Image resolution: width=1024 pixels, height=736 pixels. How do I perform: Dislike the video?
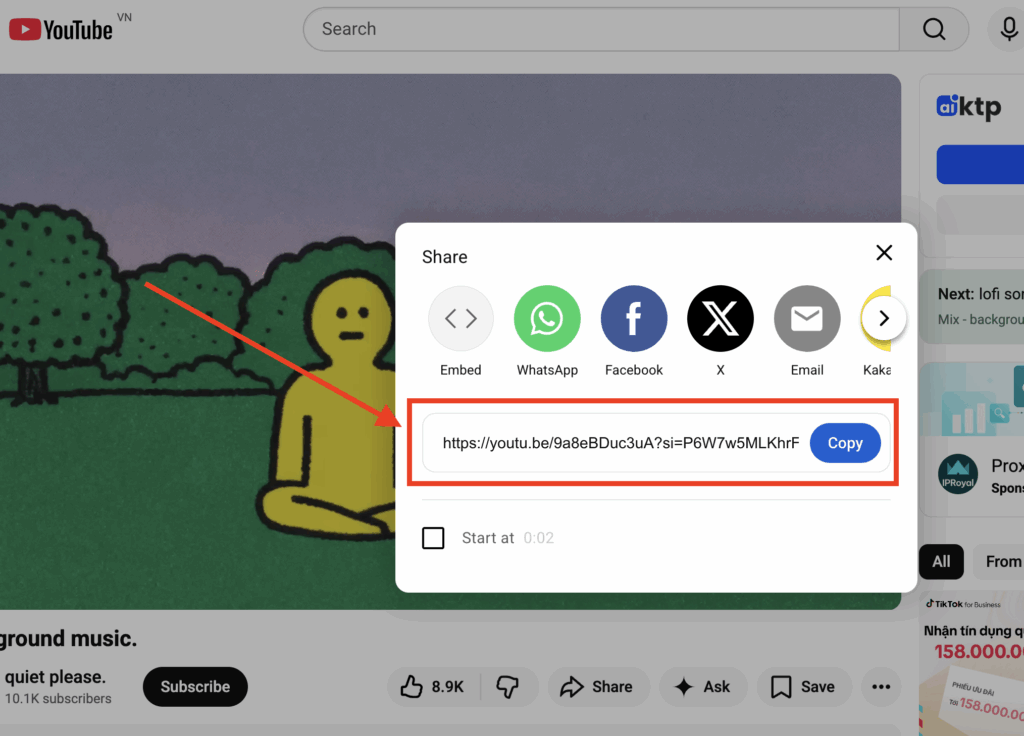click(x=510, y=687)
